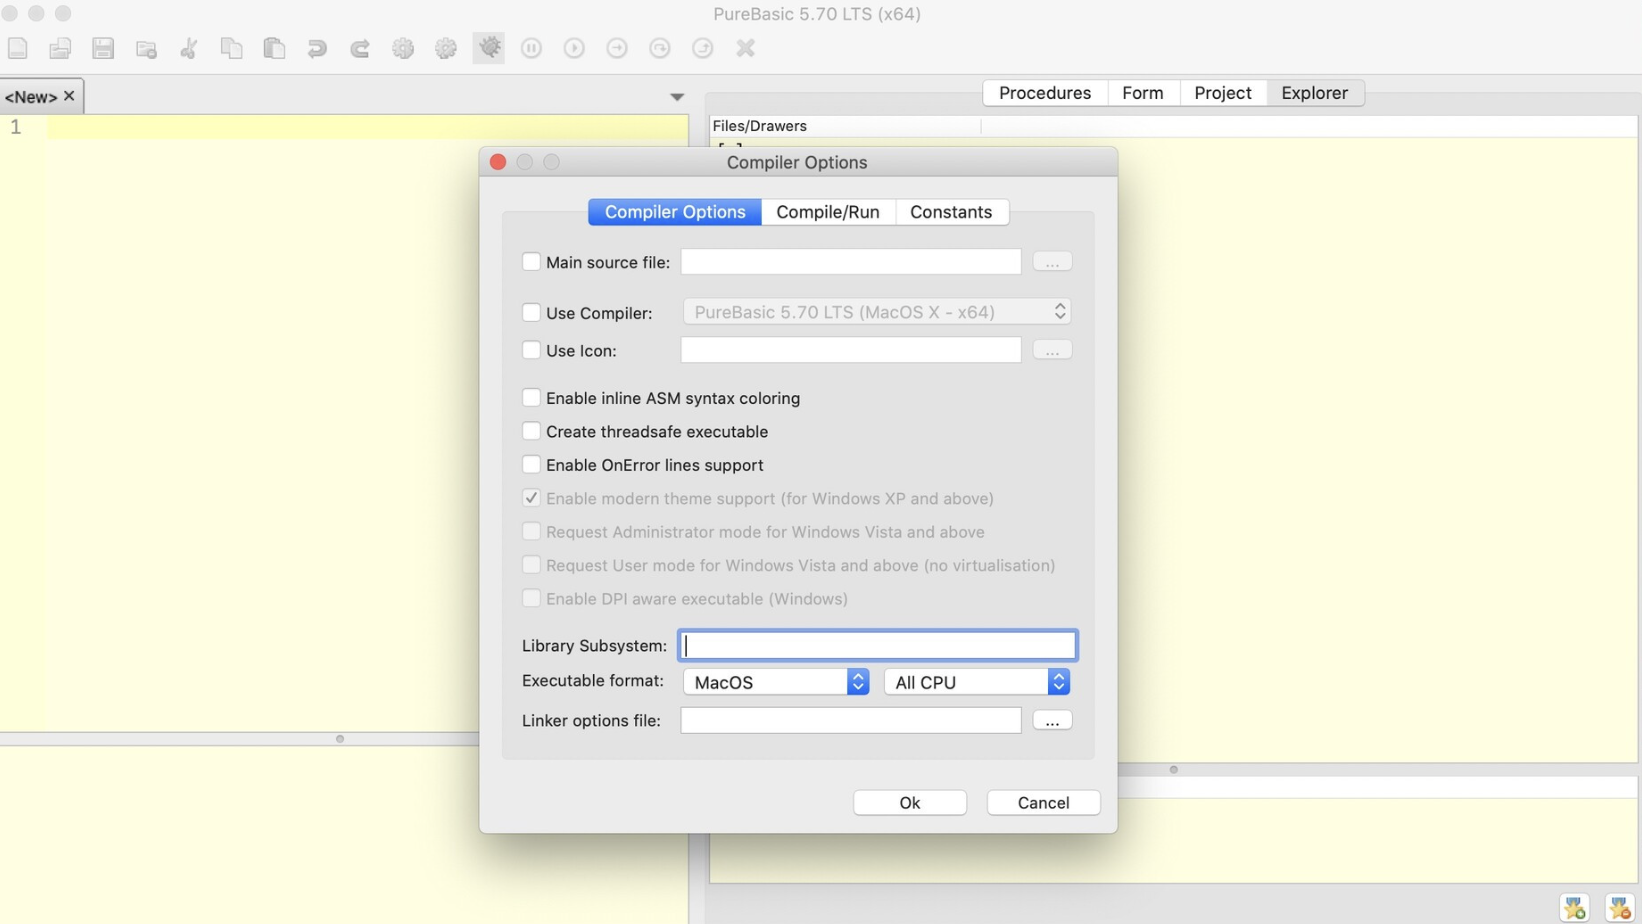Click Cancel in Compiler Options dialog
Screen dimensions: 1642x924
tap(1043, 803)
